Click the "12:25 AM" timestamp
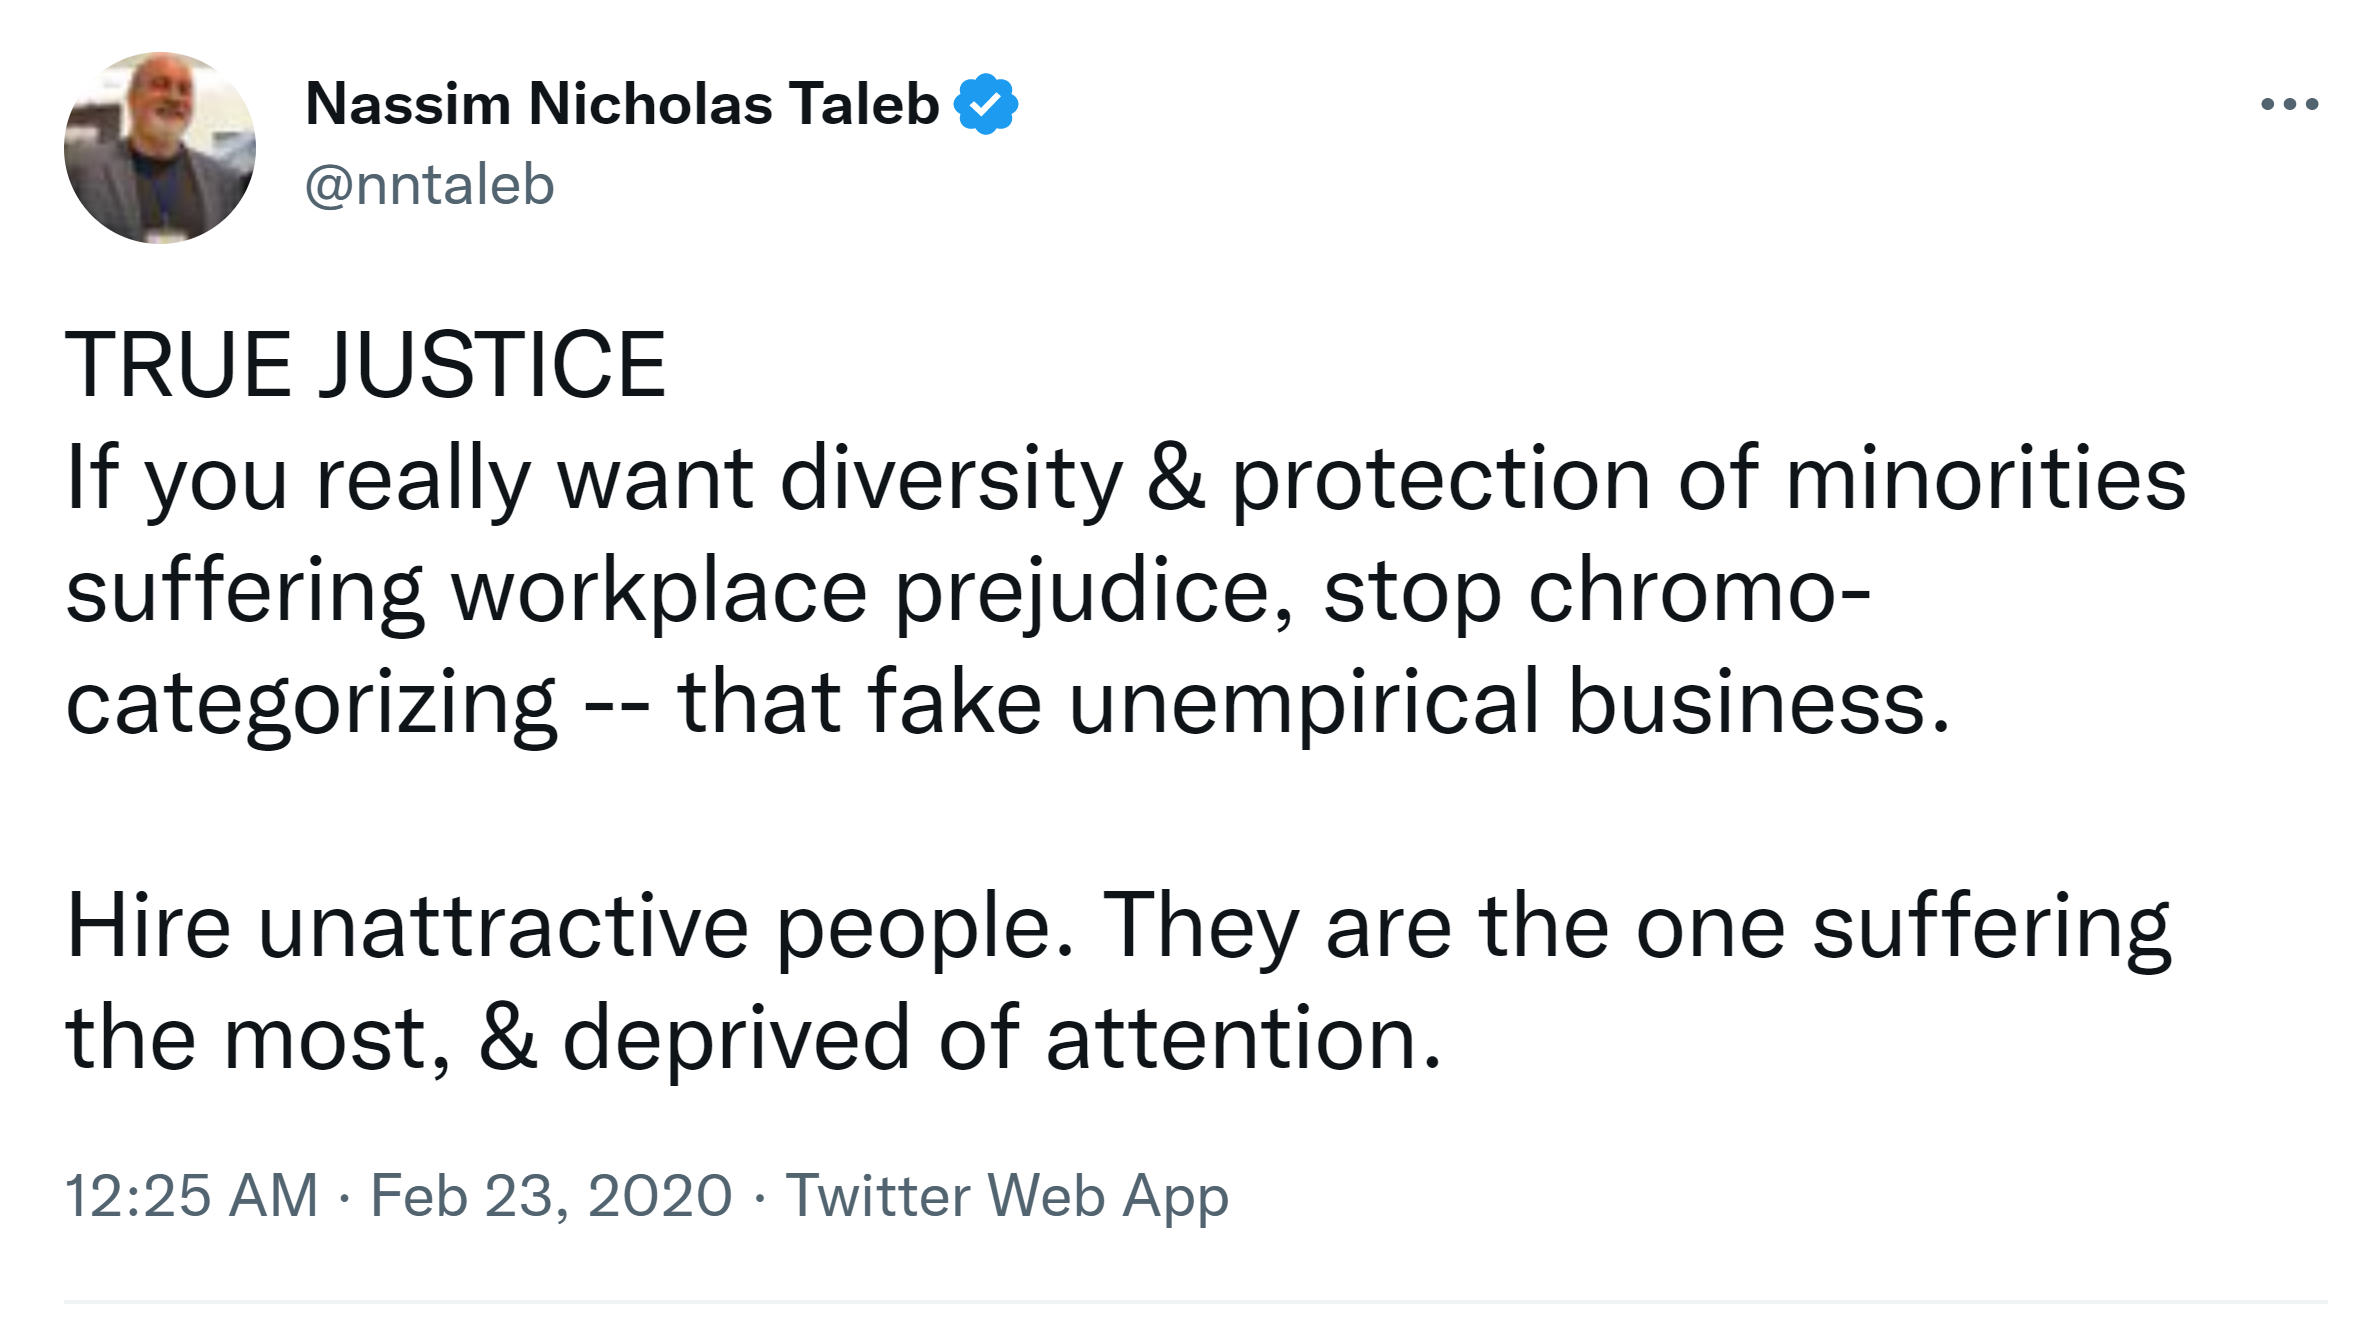This screenshot has width=2360, height=1330. (x=191, y=1196)
